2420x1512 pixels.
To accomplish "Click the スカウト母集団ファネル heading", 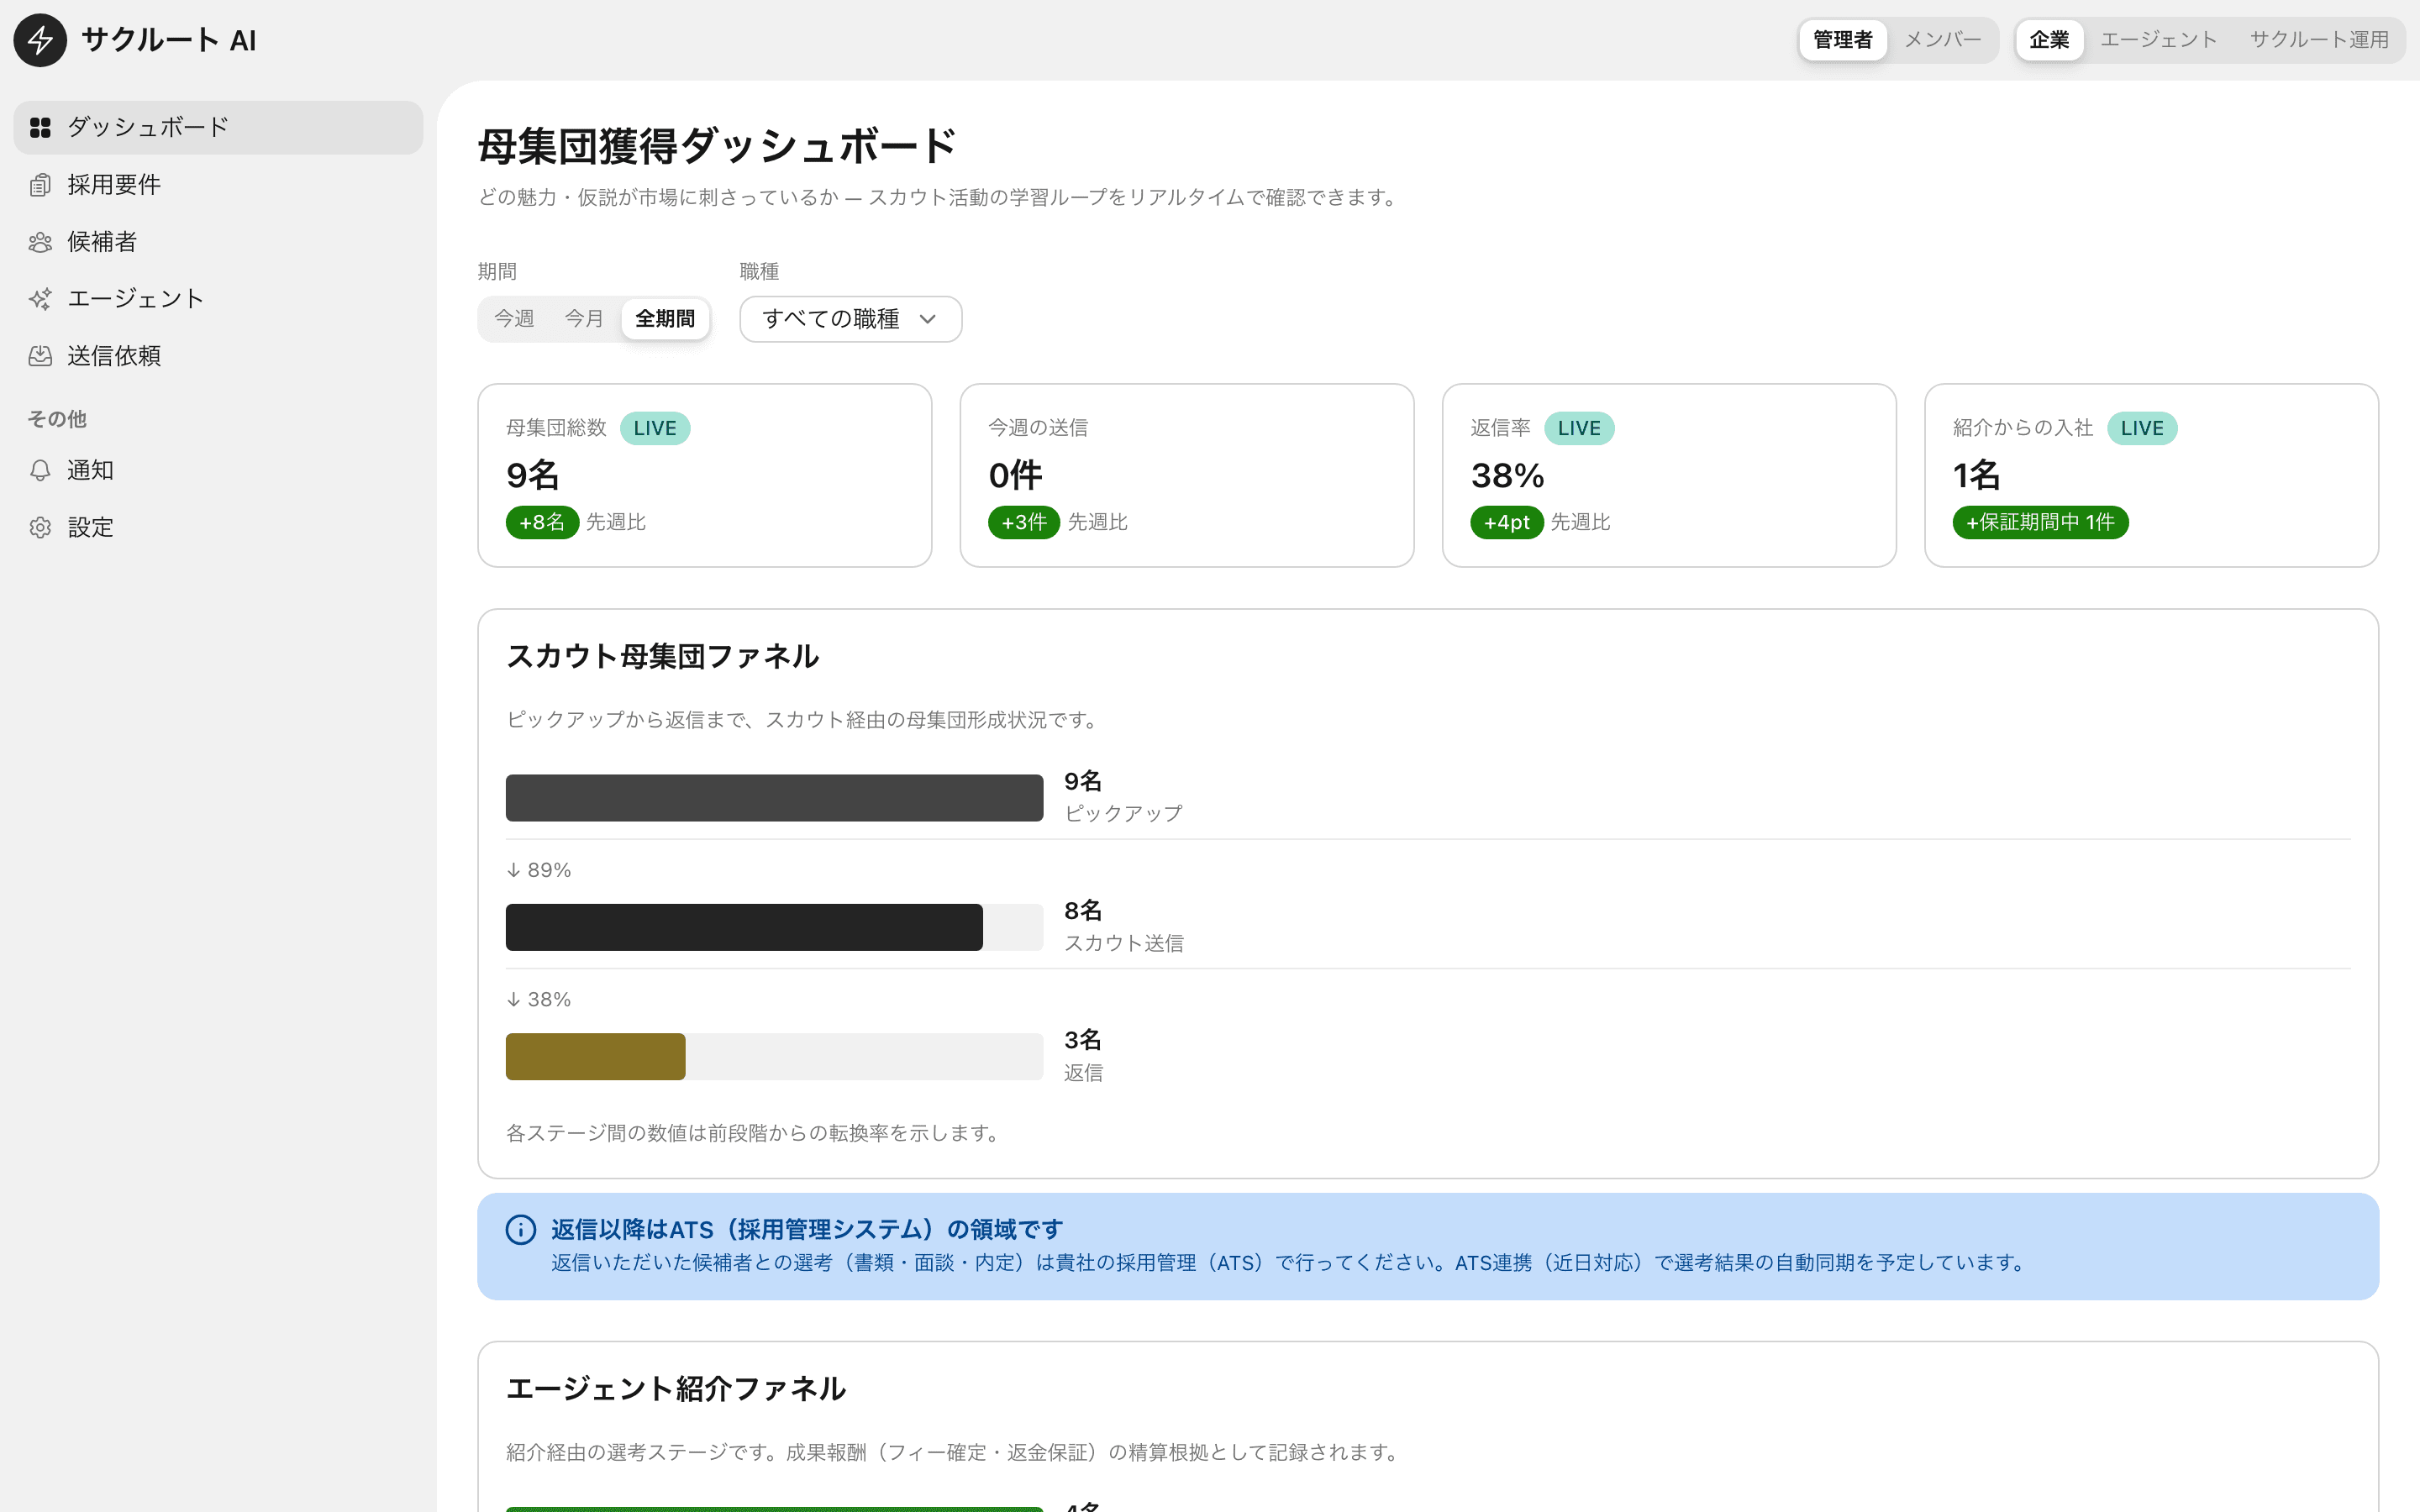I will 662,656.
